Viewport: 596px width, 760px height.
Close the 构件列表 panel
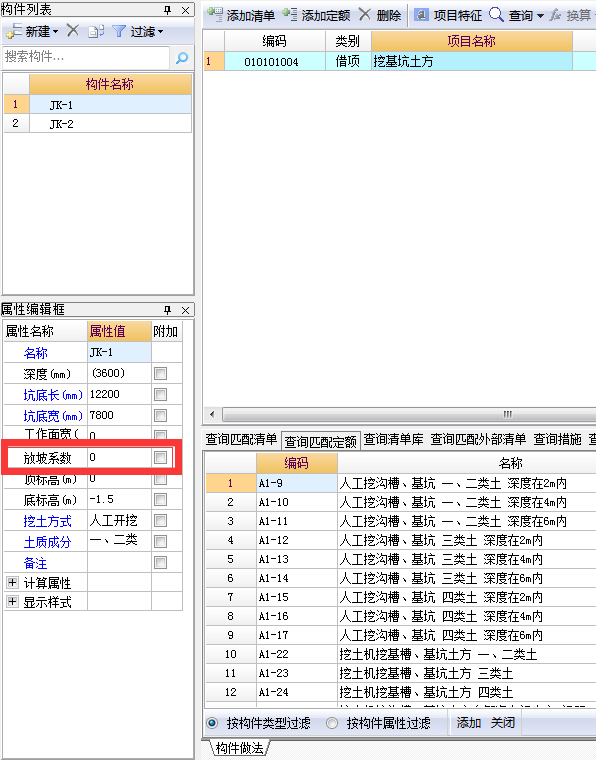(186, 10)
